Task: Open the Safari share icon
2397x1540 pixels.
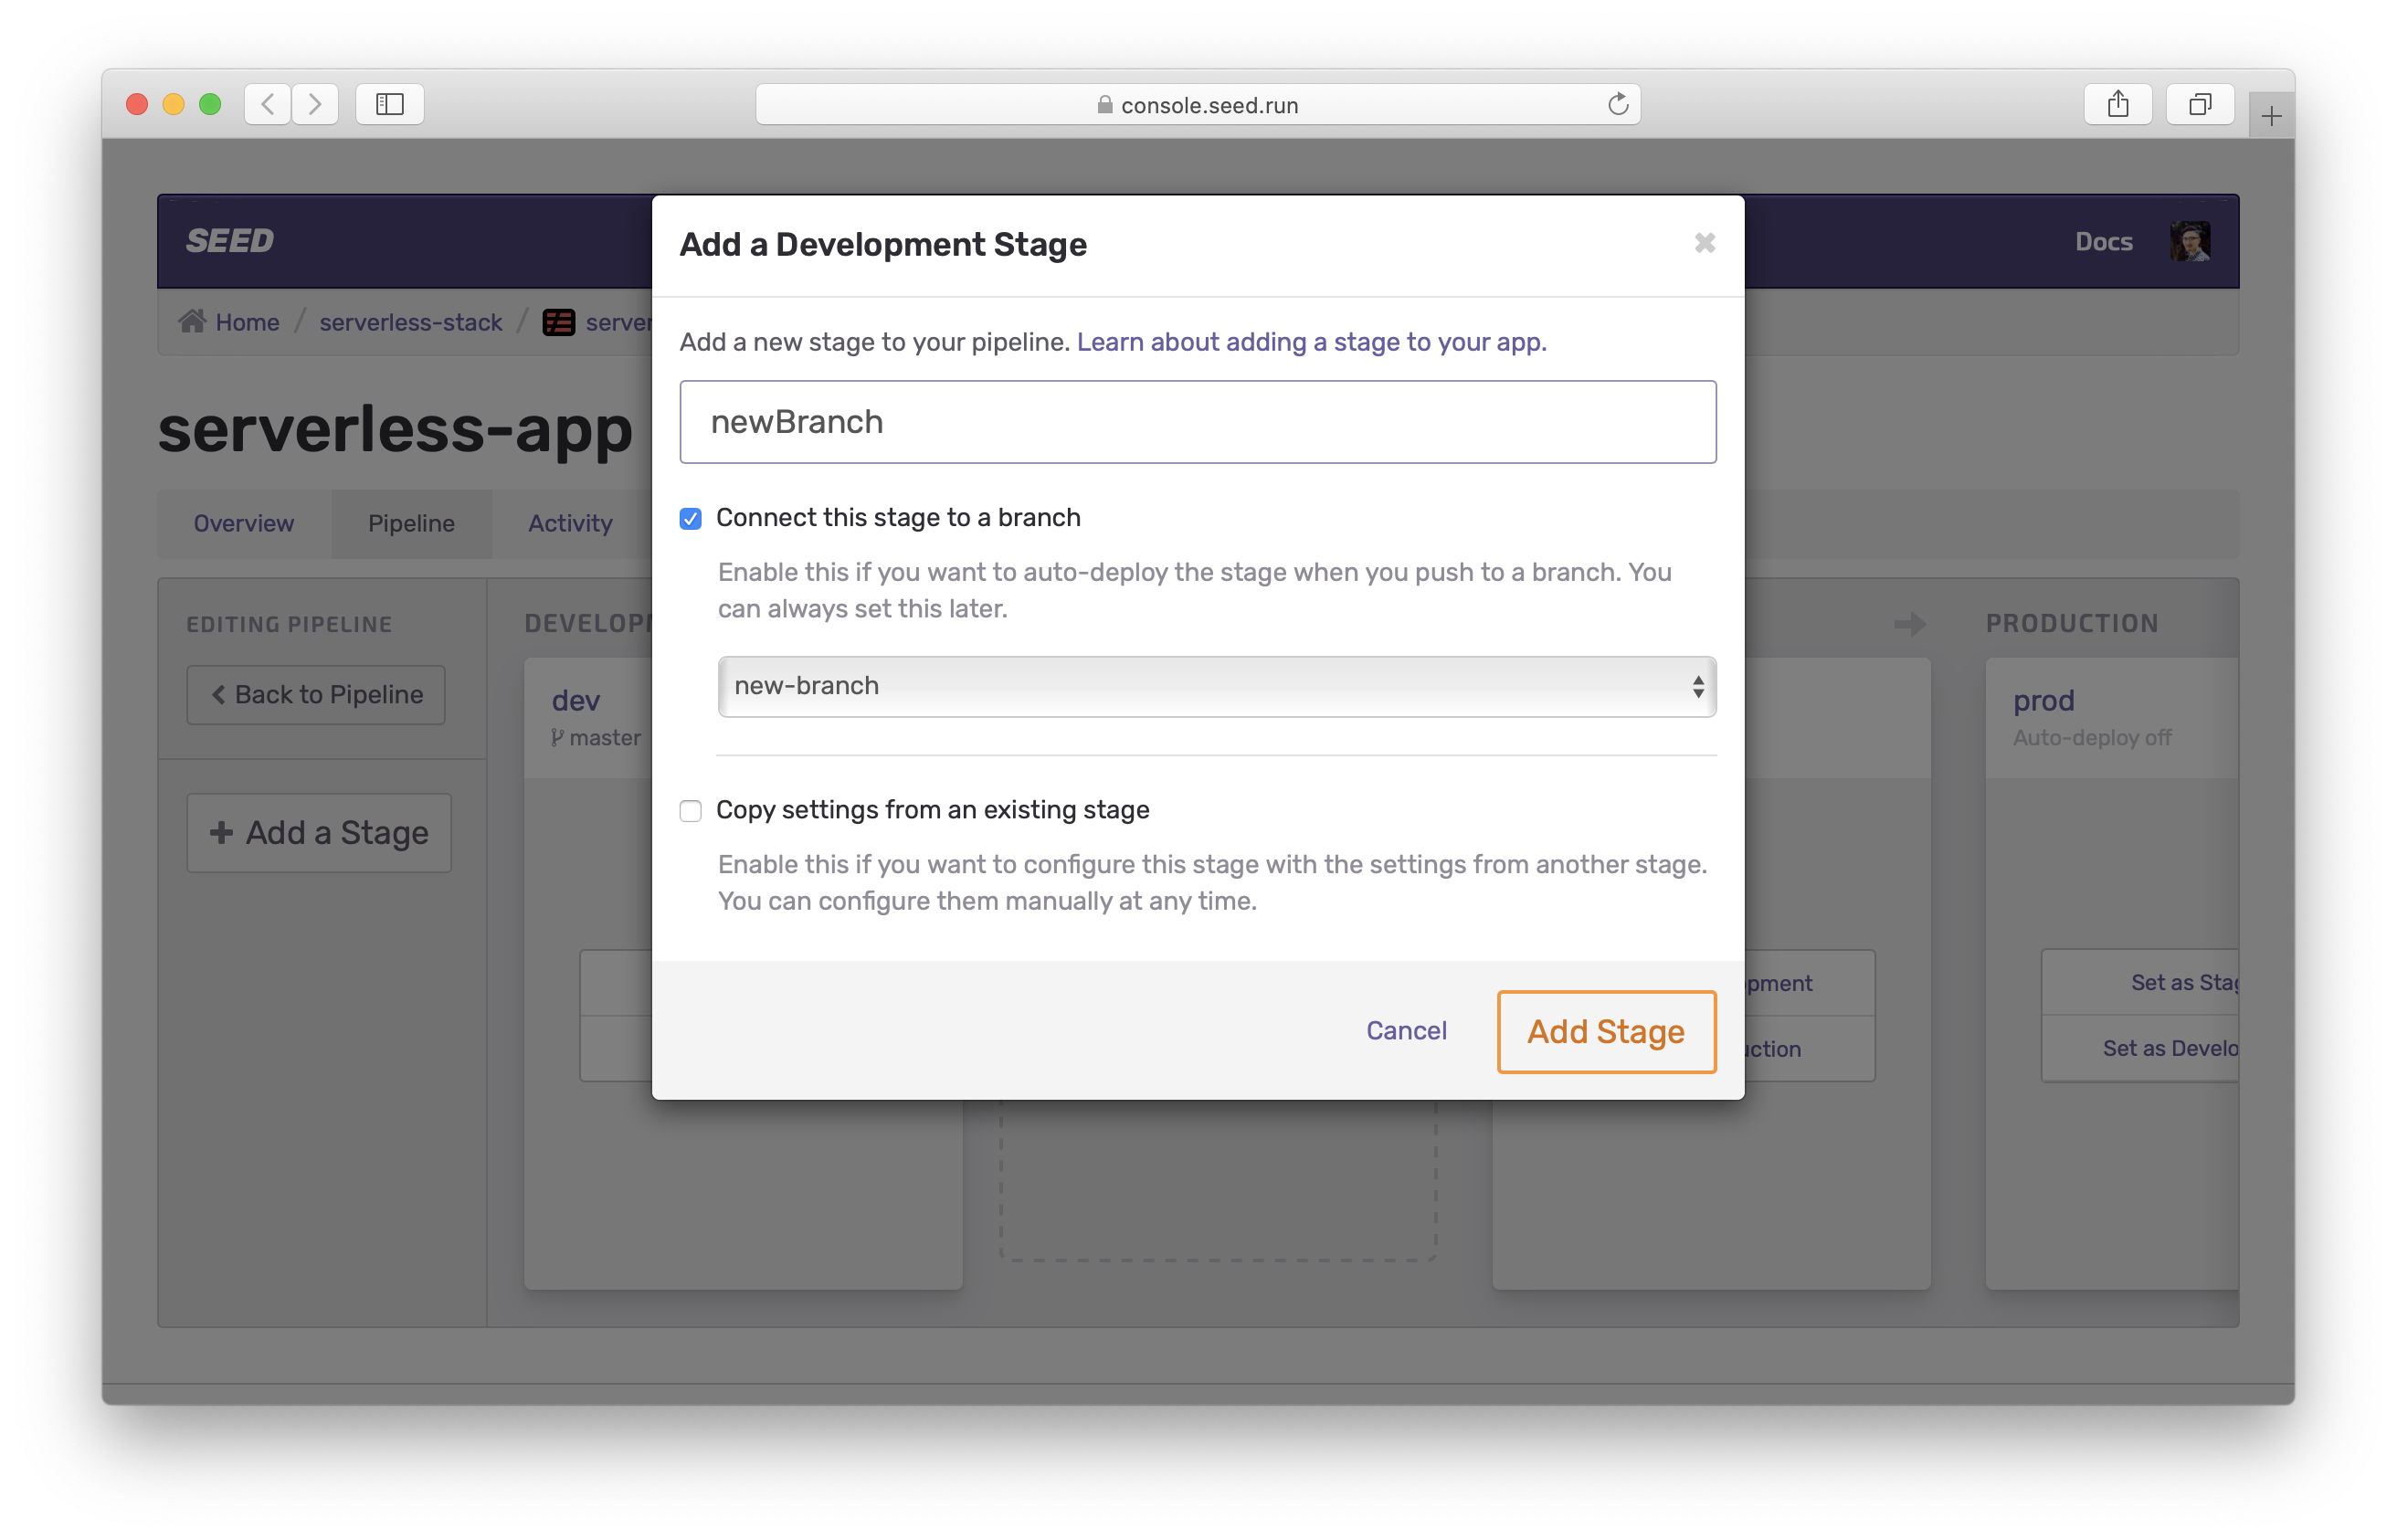Action: coord(2117,104)
